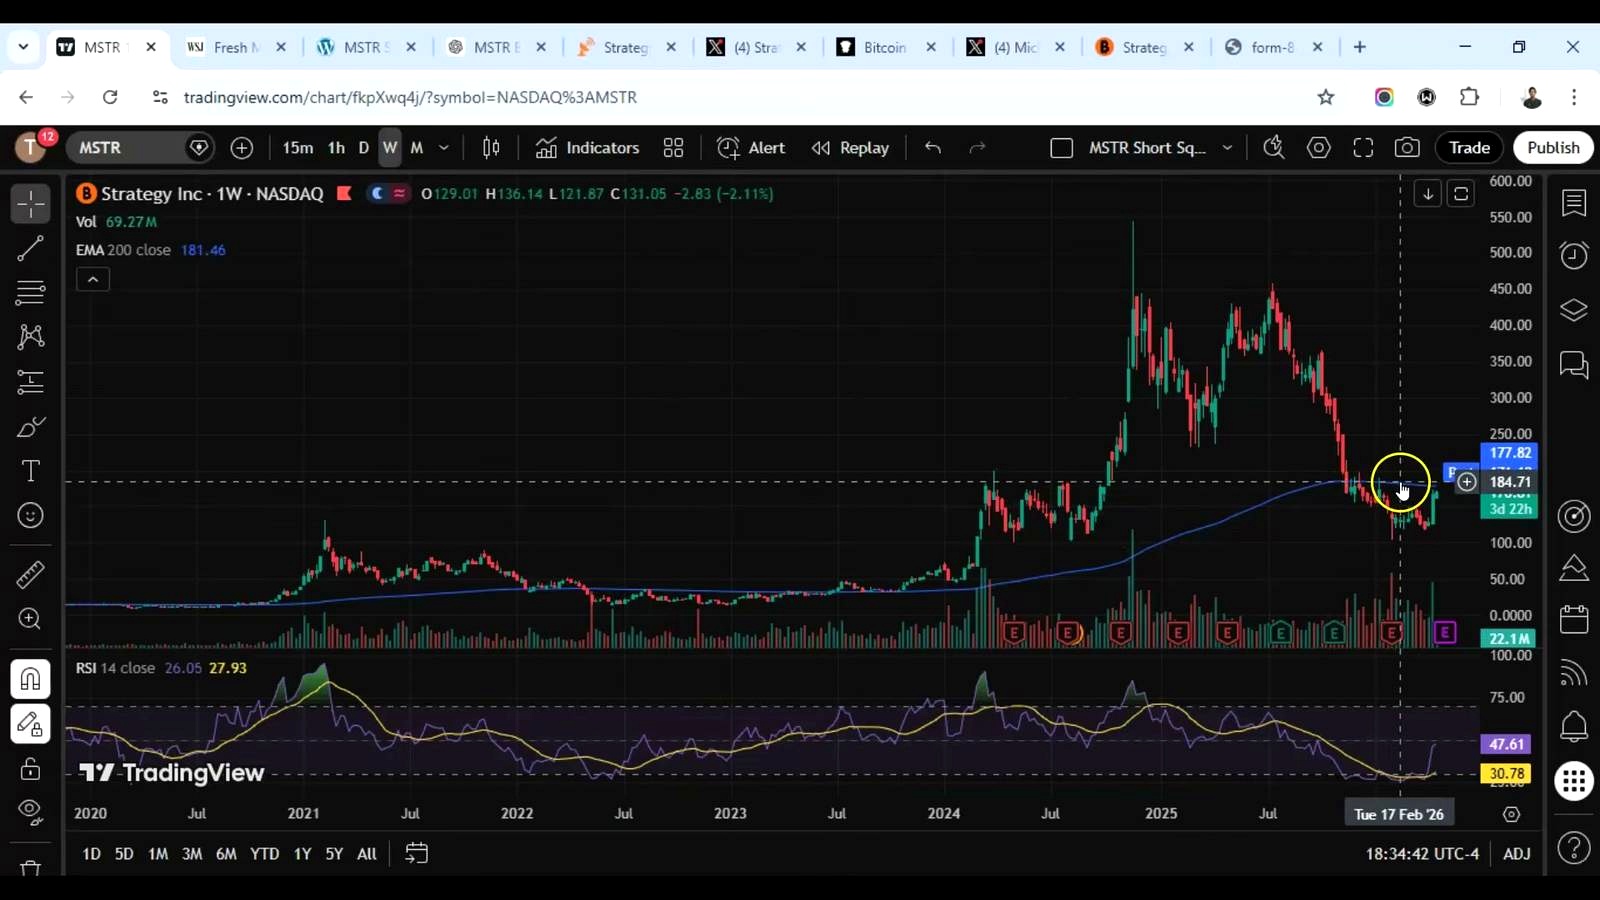
Task: Open the candlestick chart type selector
Action: tap(491, 148)
